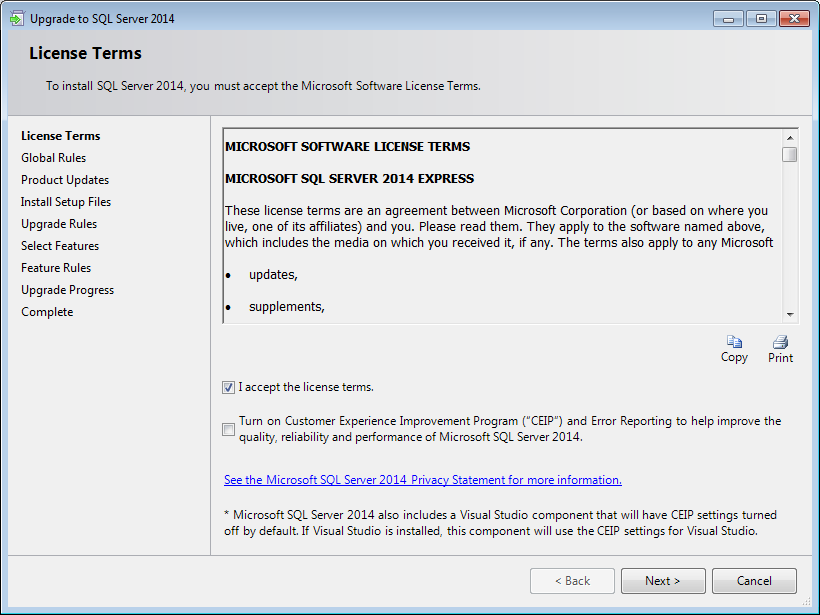Click the 'MICROSOFT SOFTWARE LICENSE TERMS' heading
Screen dimensions: 820x615
[348, 146]
